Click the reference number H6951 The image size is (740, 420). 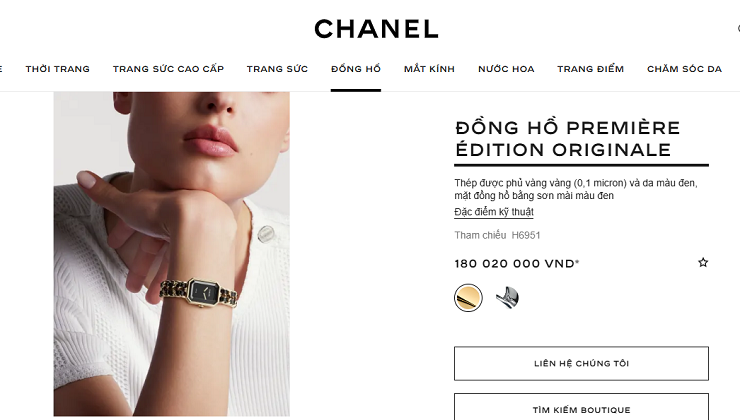[526, 235]
